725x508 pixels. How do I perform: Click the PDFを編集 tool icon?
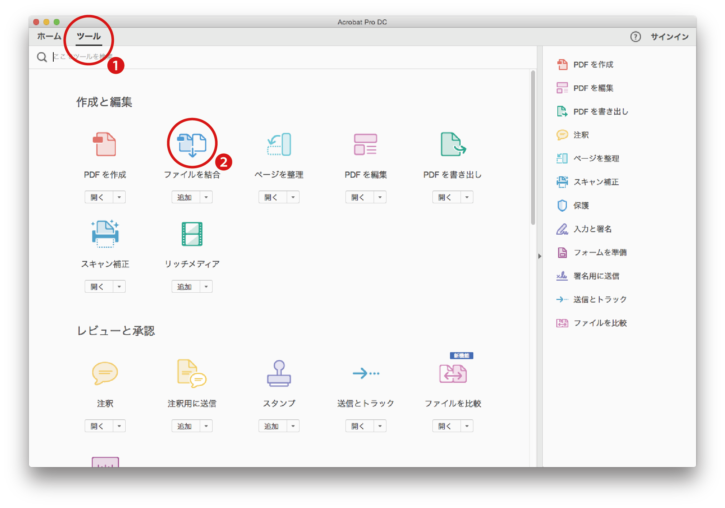[x=366, y=145]
